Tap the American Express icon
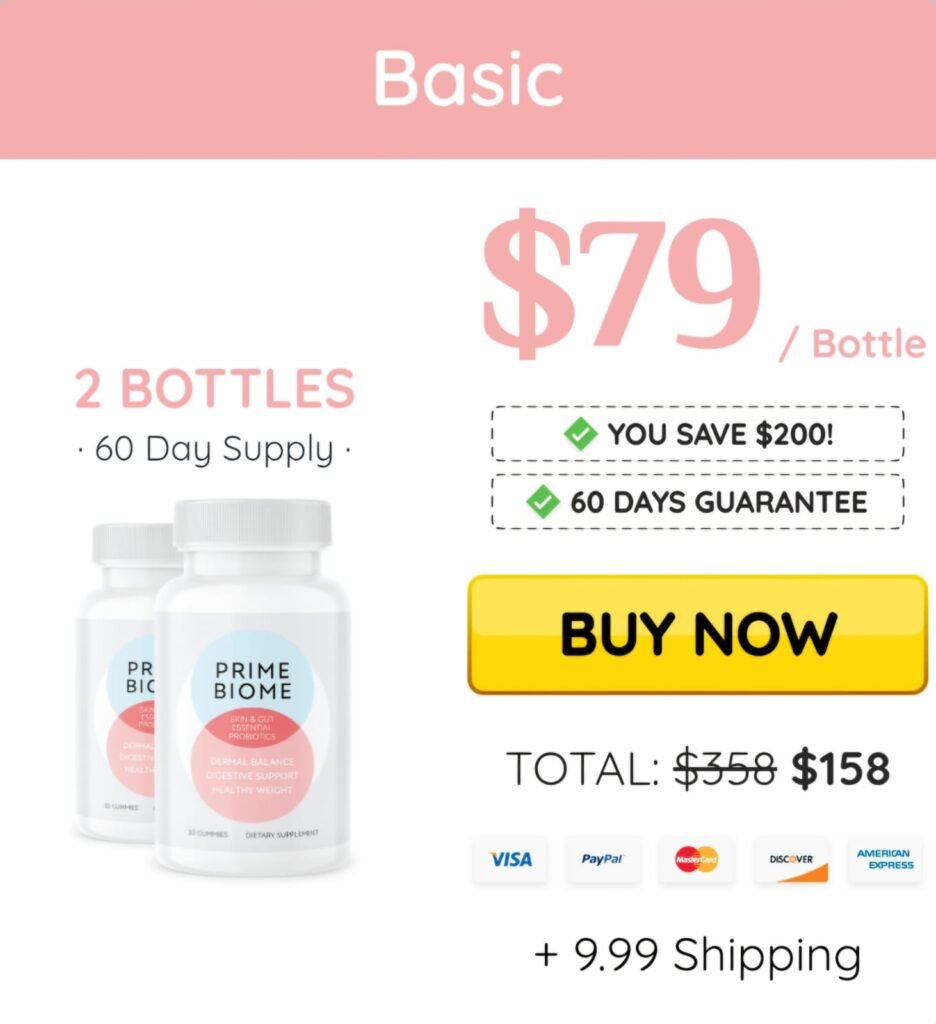The image size is (936, 1024). (x=886, y=859)
